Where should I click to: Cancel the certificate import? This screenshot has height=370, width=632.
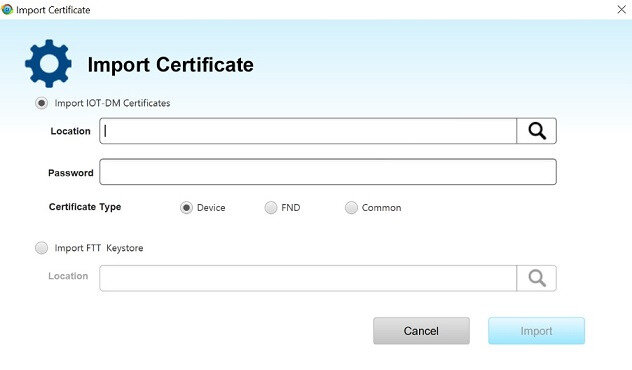point(421,331)
